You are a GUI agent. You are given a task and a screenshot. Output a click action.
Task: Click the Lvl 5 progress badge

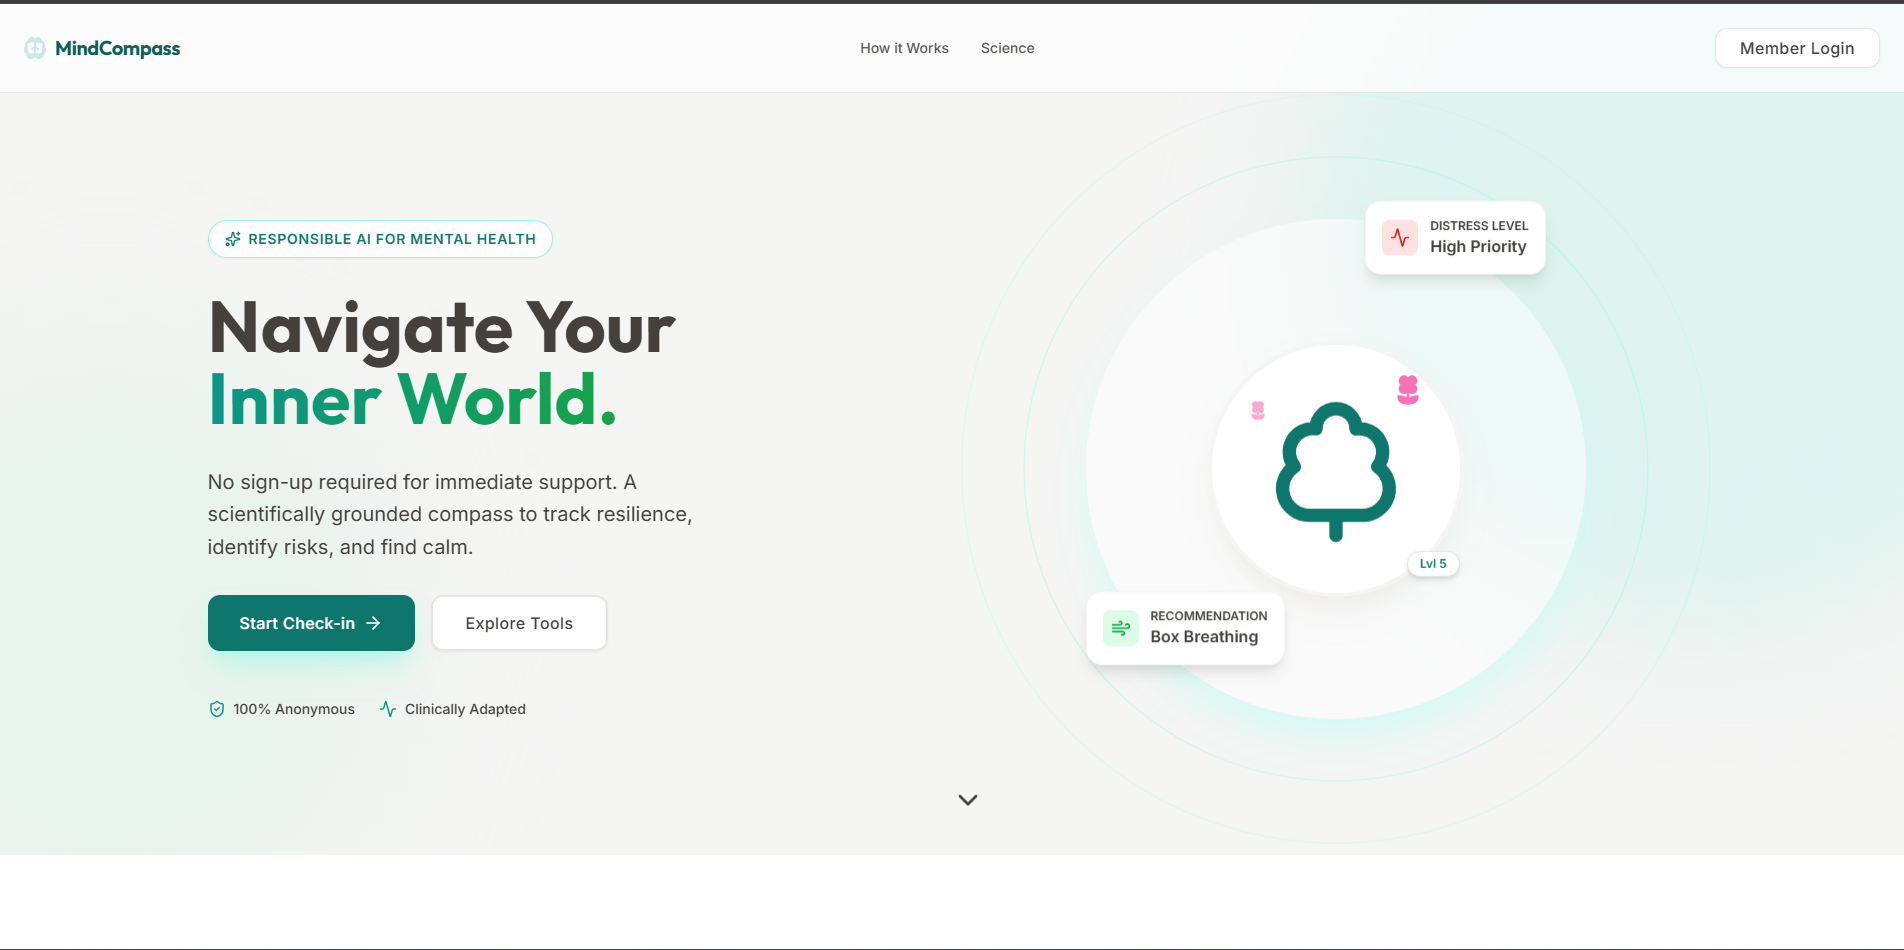pos(1433,564)
